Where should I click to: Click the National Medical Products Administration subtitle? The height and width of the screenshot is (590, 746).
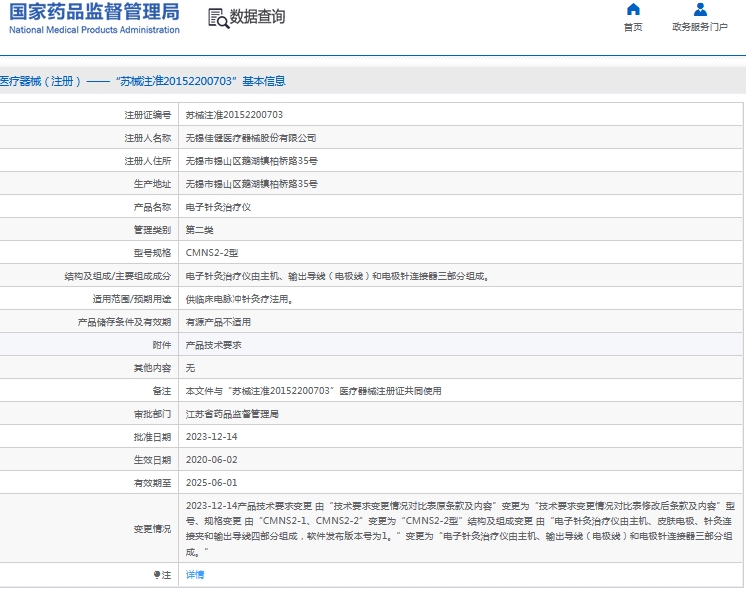[x=94, y=30]
